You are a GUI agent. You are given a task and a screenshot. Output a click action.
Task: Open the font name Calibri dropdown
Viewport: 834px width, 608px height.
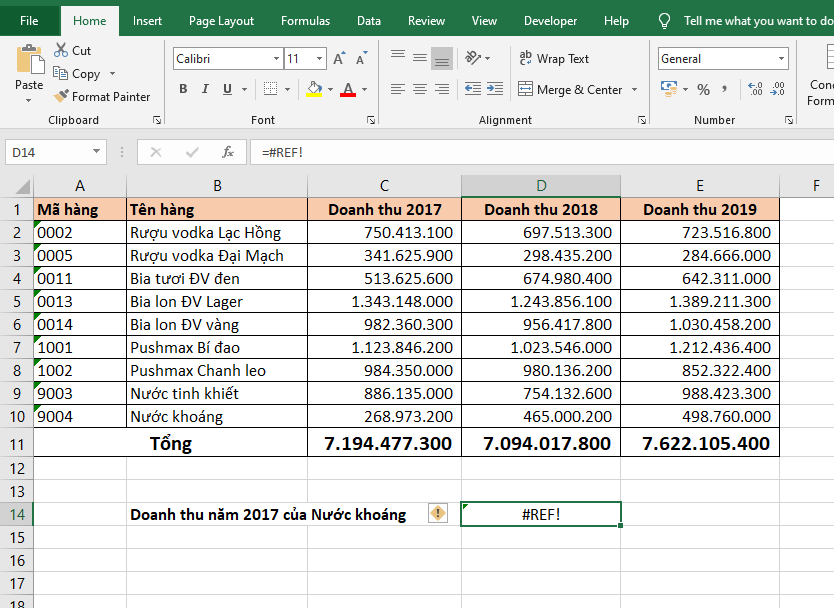point(274,59)
